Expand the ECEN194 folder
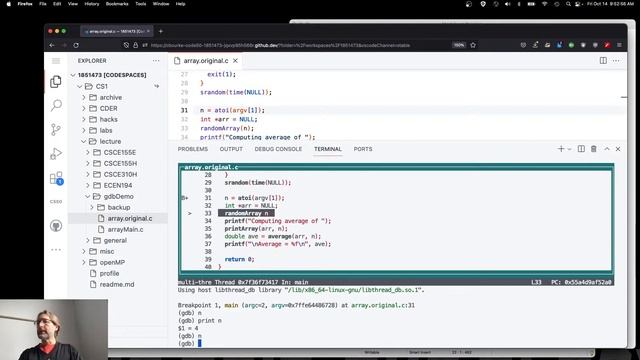 point(118,185)
